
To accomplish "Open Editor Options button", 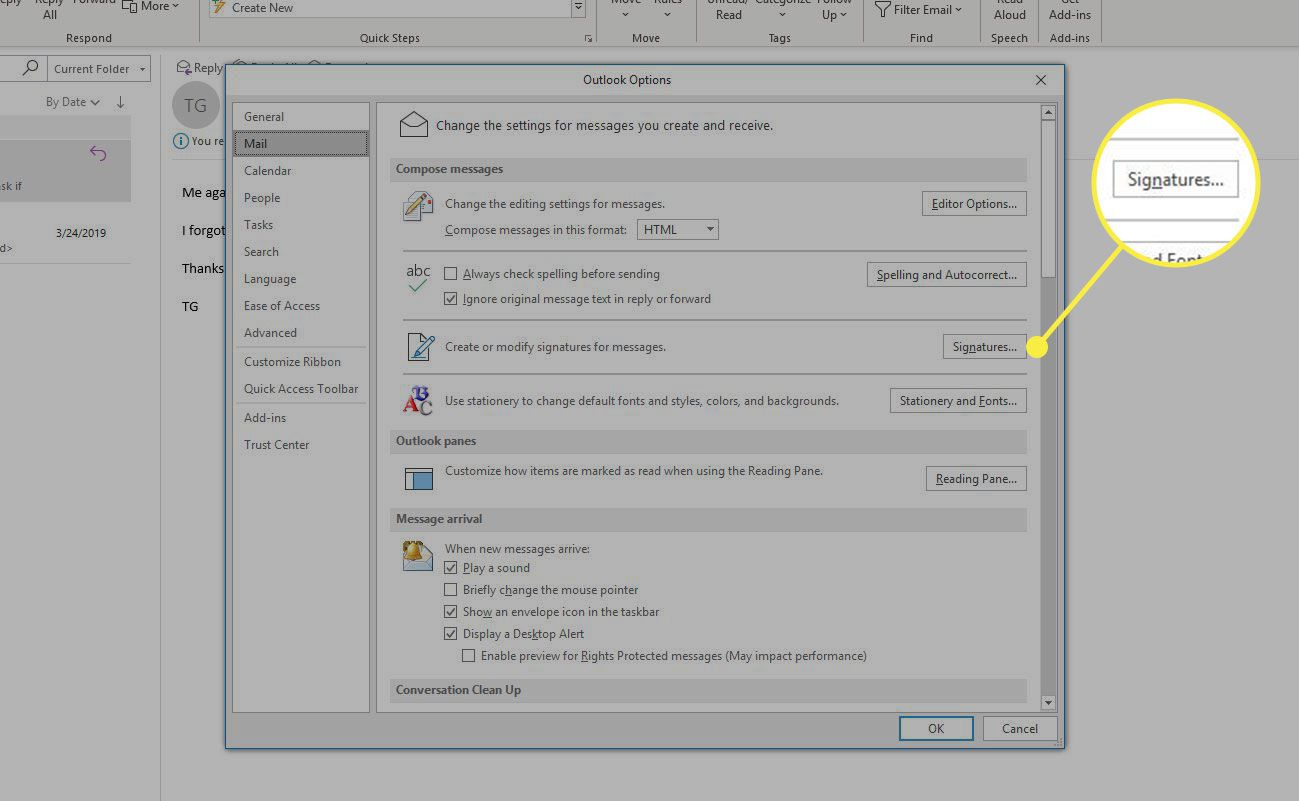I will 974,204.
